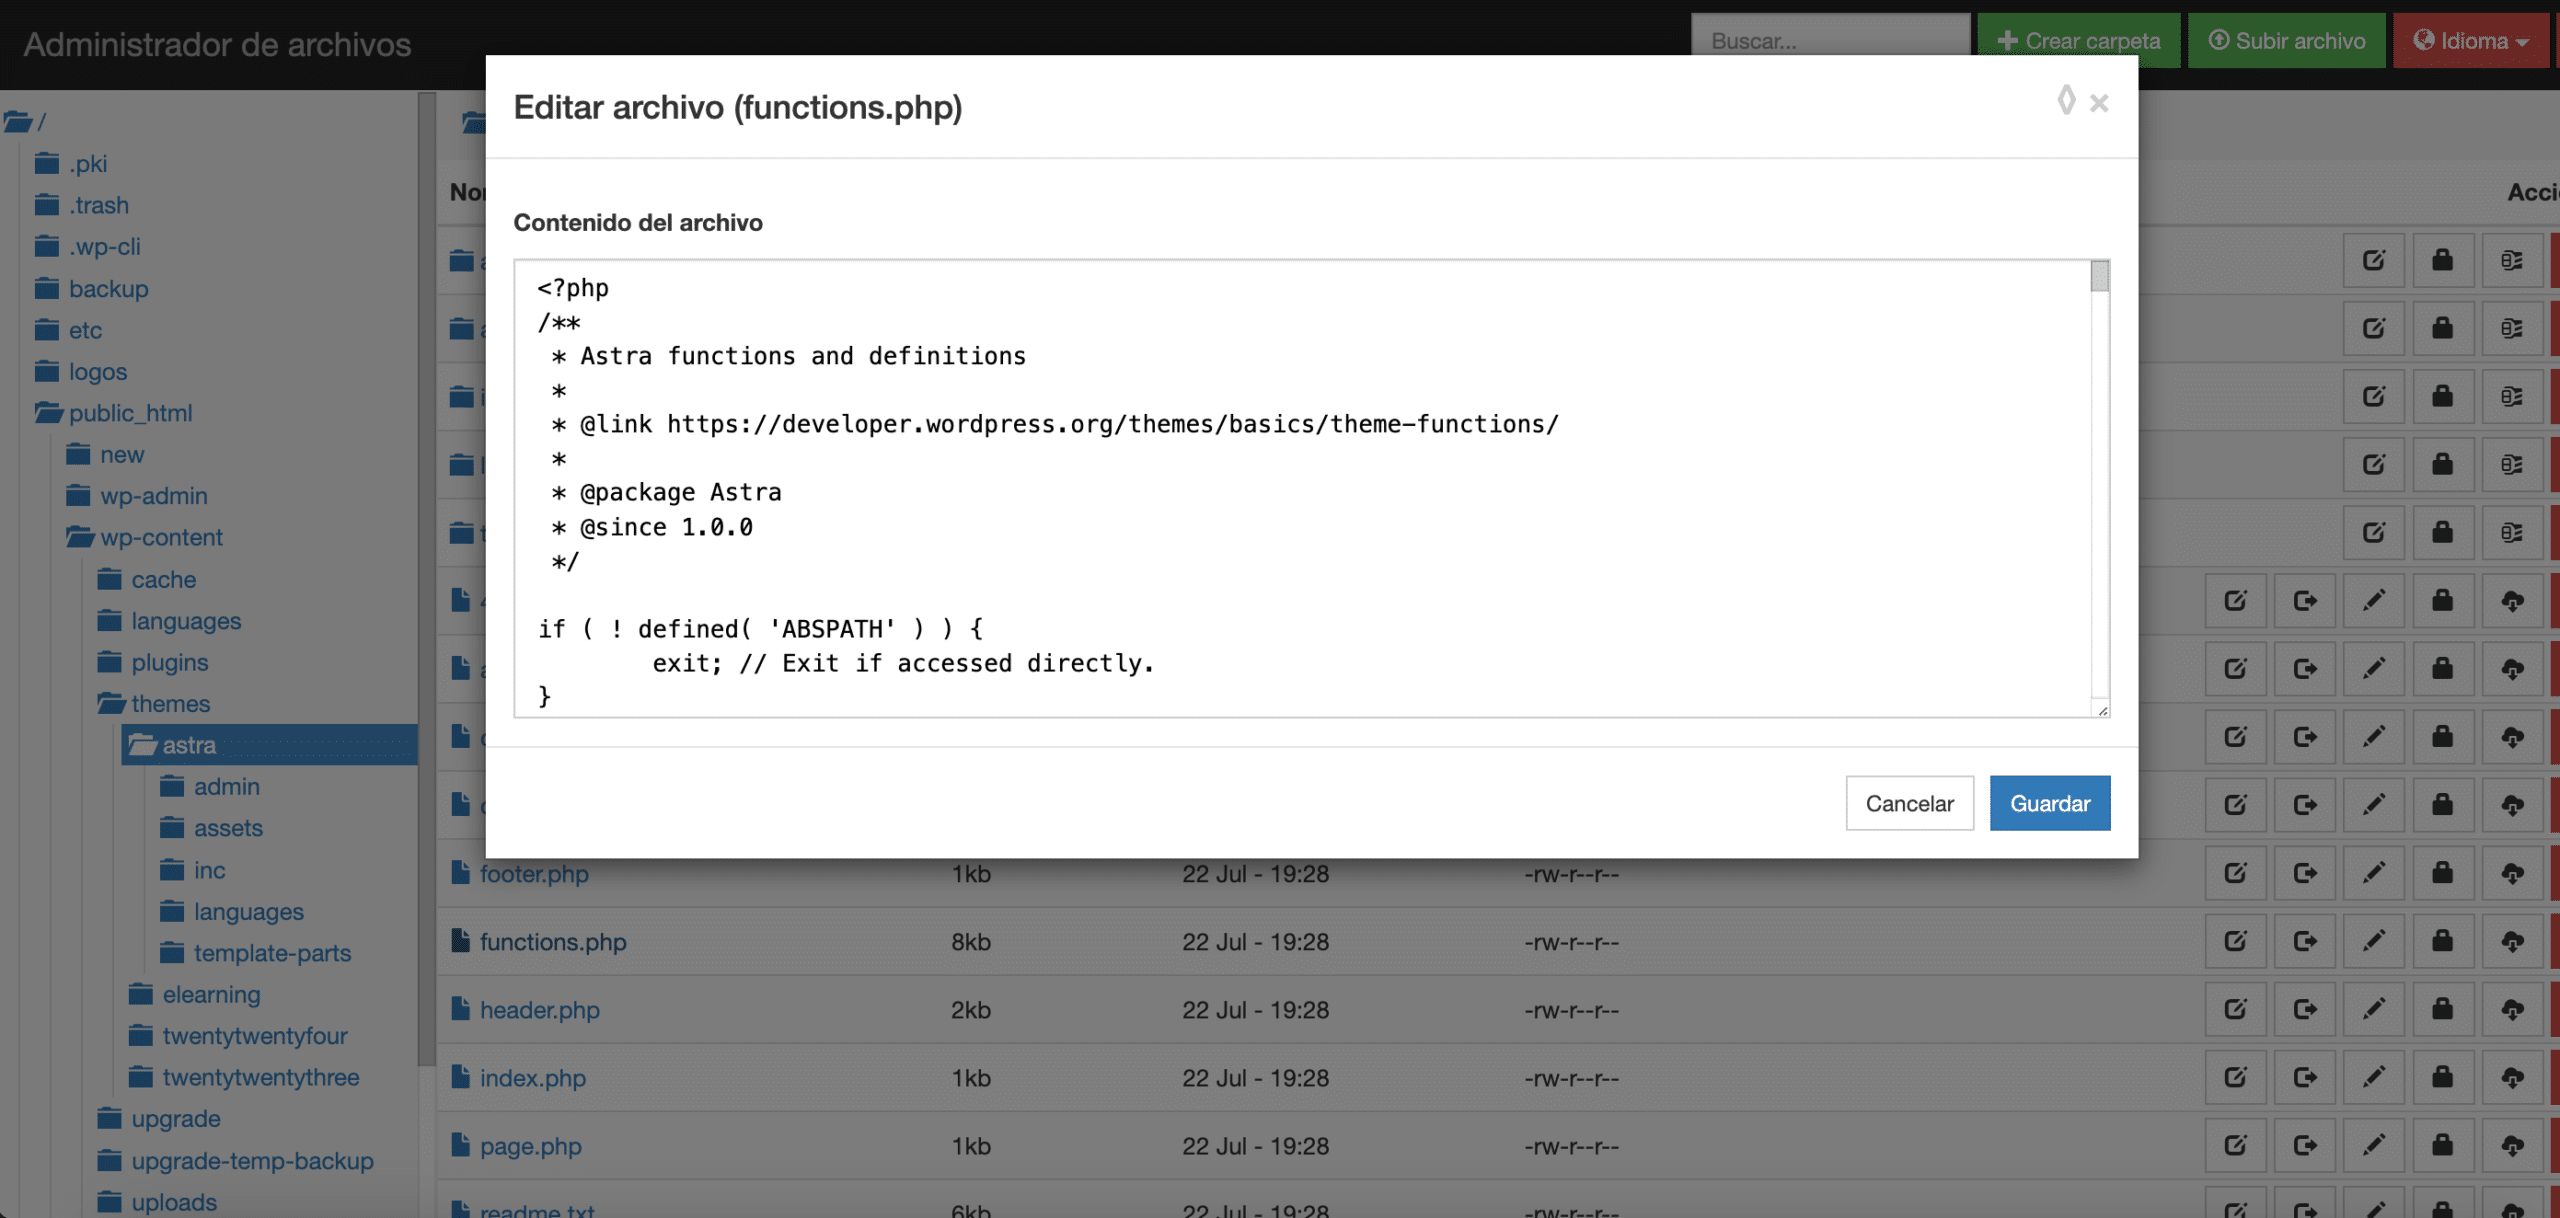Open the Idioma language dropdown
Viewport: 2560px width, 1218px height.
coord(2470,41)
